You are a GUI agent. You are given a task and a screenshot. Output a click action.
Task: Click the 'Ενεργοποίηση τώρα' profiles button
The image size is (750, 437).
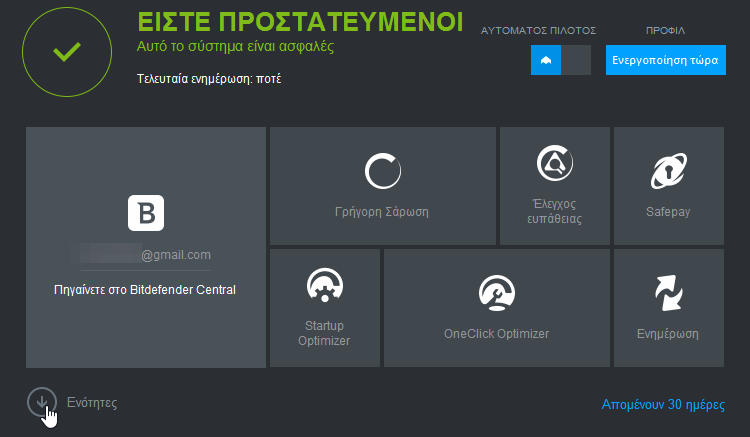pos(665,60)
